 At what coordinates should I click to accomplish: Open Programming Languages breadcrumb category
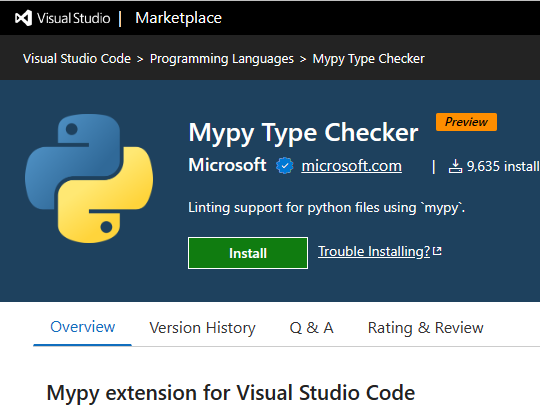tap(222, 59)
